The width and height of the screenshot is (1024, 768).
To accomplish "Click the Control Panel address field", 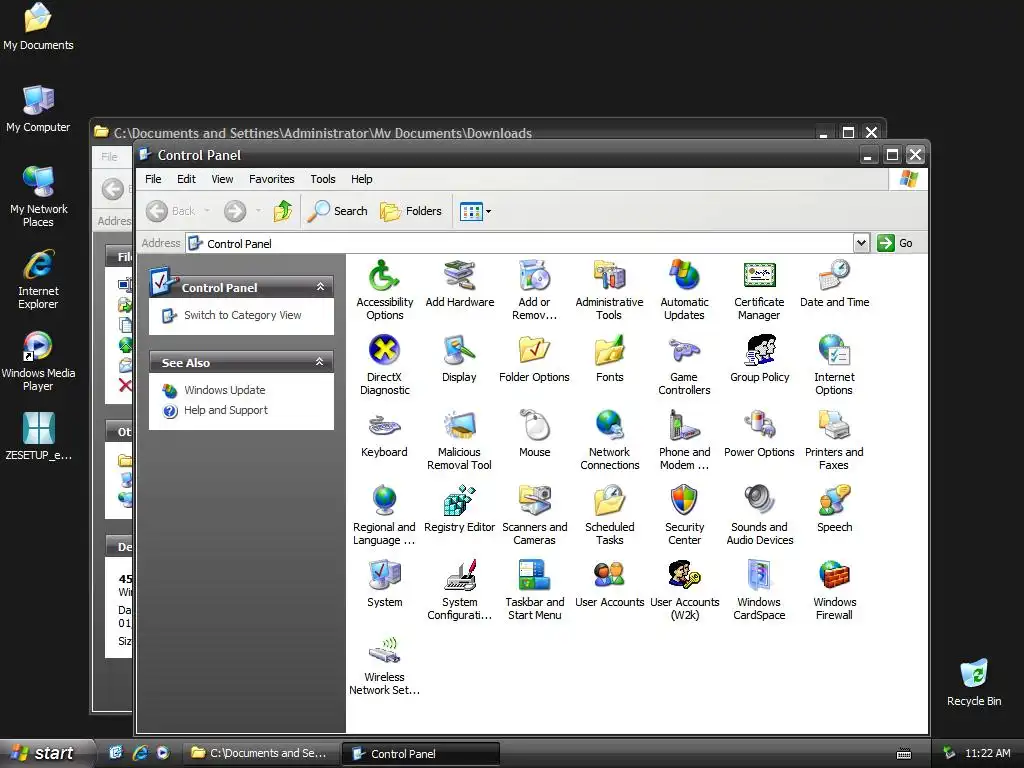I will tap(519, 244).
